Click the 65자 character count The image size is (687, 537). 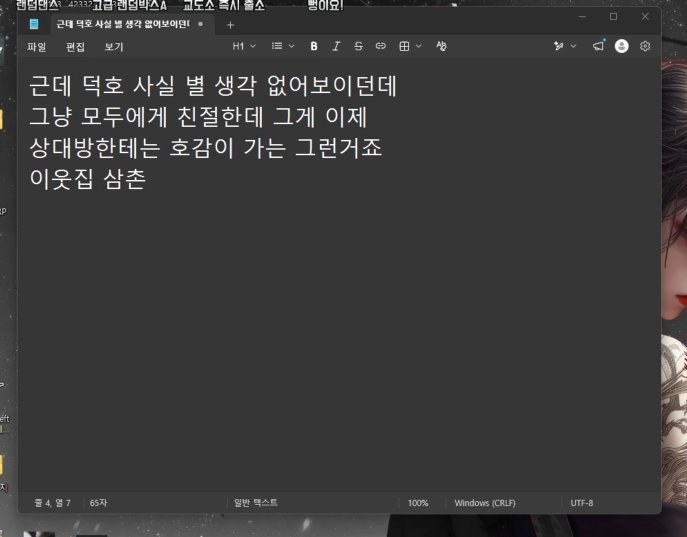coord(98,503)
